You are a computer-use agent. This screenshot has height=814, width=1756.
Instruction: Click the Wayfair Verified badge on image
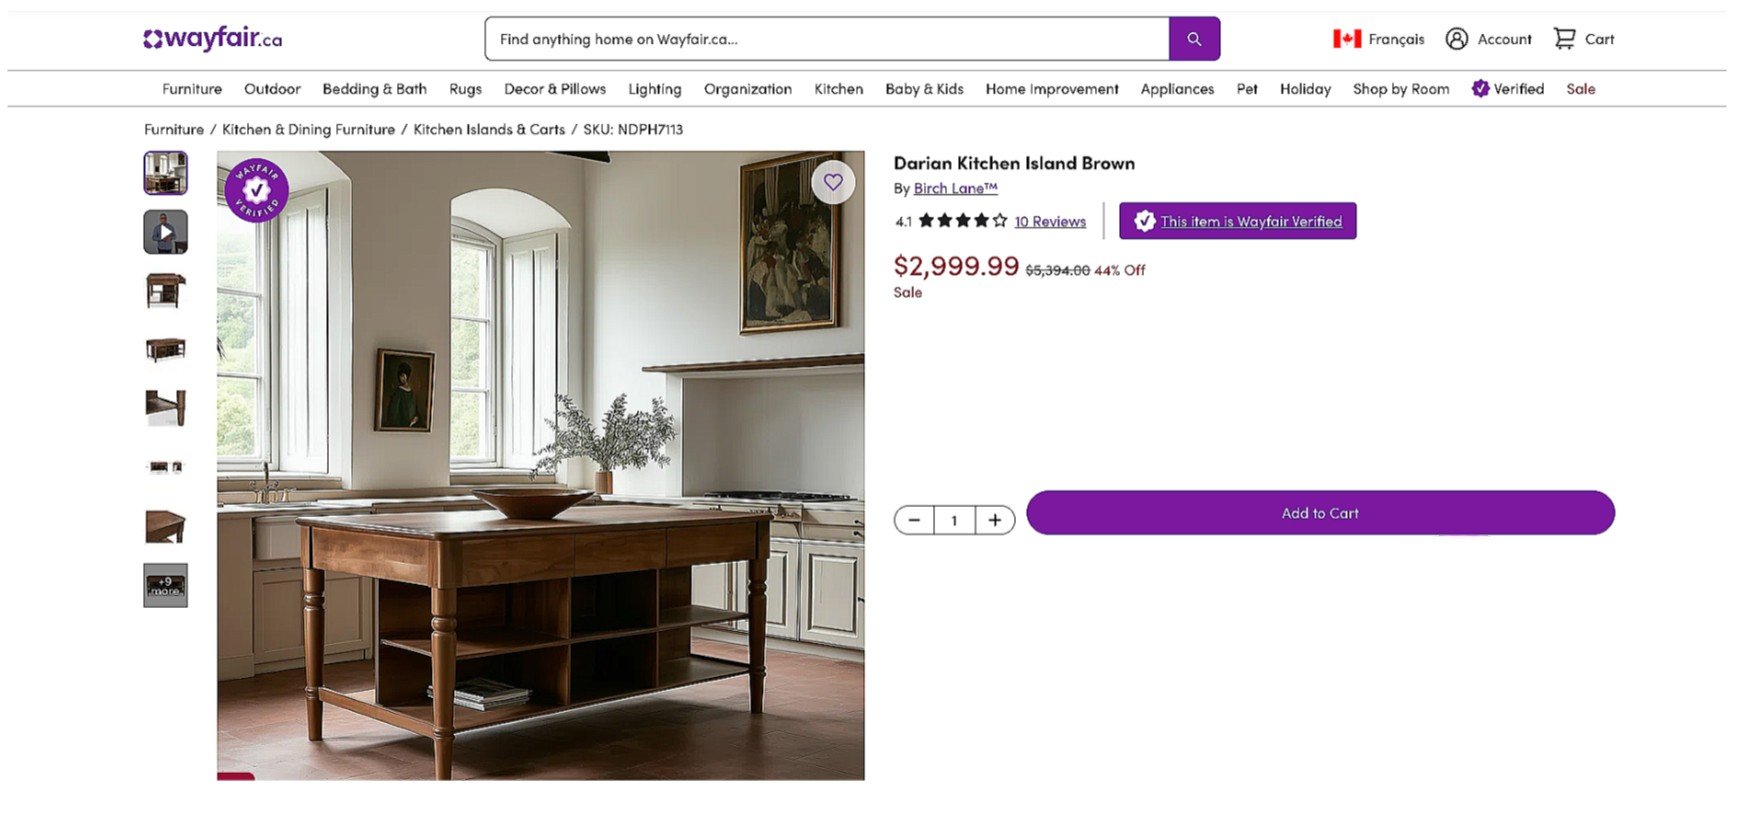point(257,190)
